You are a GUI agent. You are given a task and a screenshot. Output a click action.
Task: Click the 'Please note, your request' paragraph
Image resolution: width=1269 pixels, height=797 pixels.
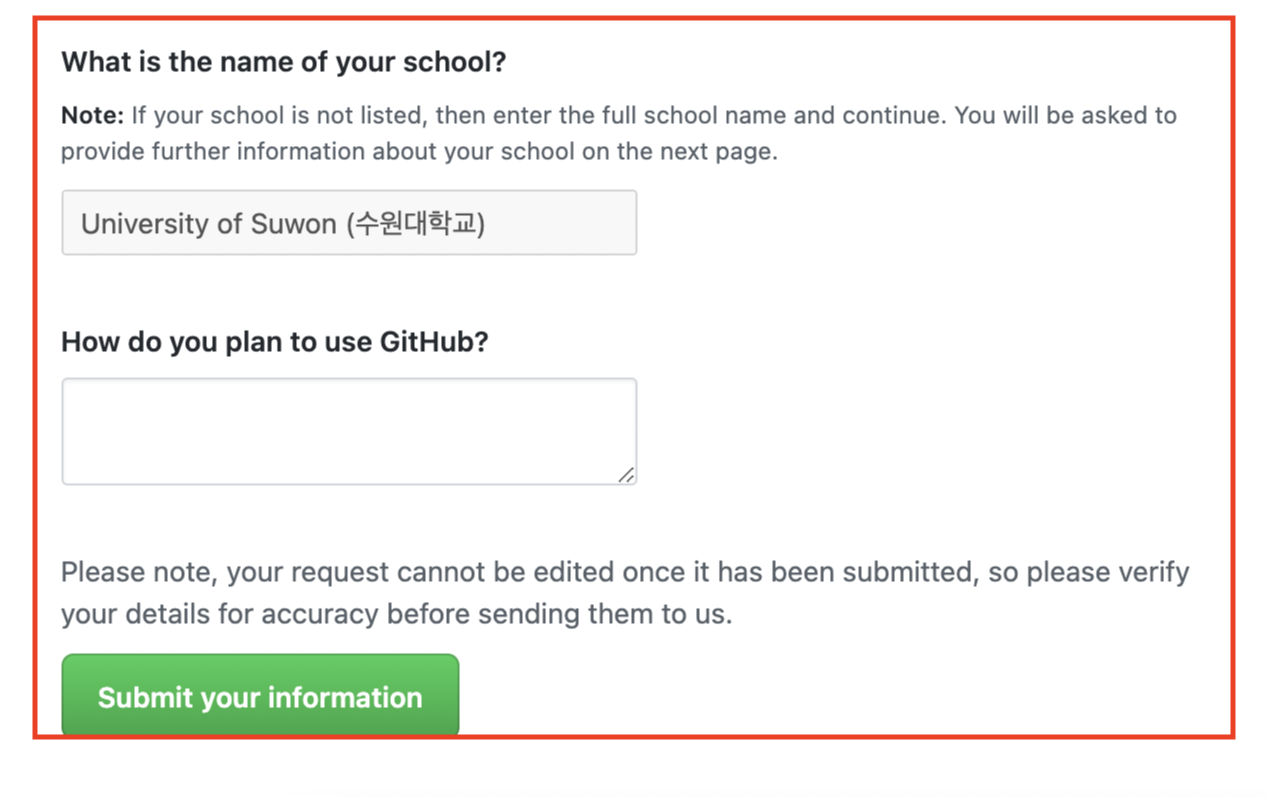624,573
